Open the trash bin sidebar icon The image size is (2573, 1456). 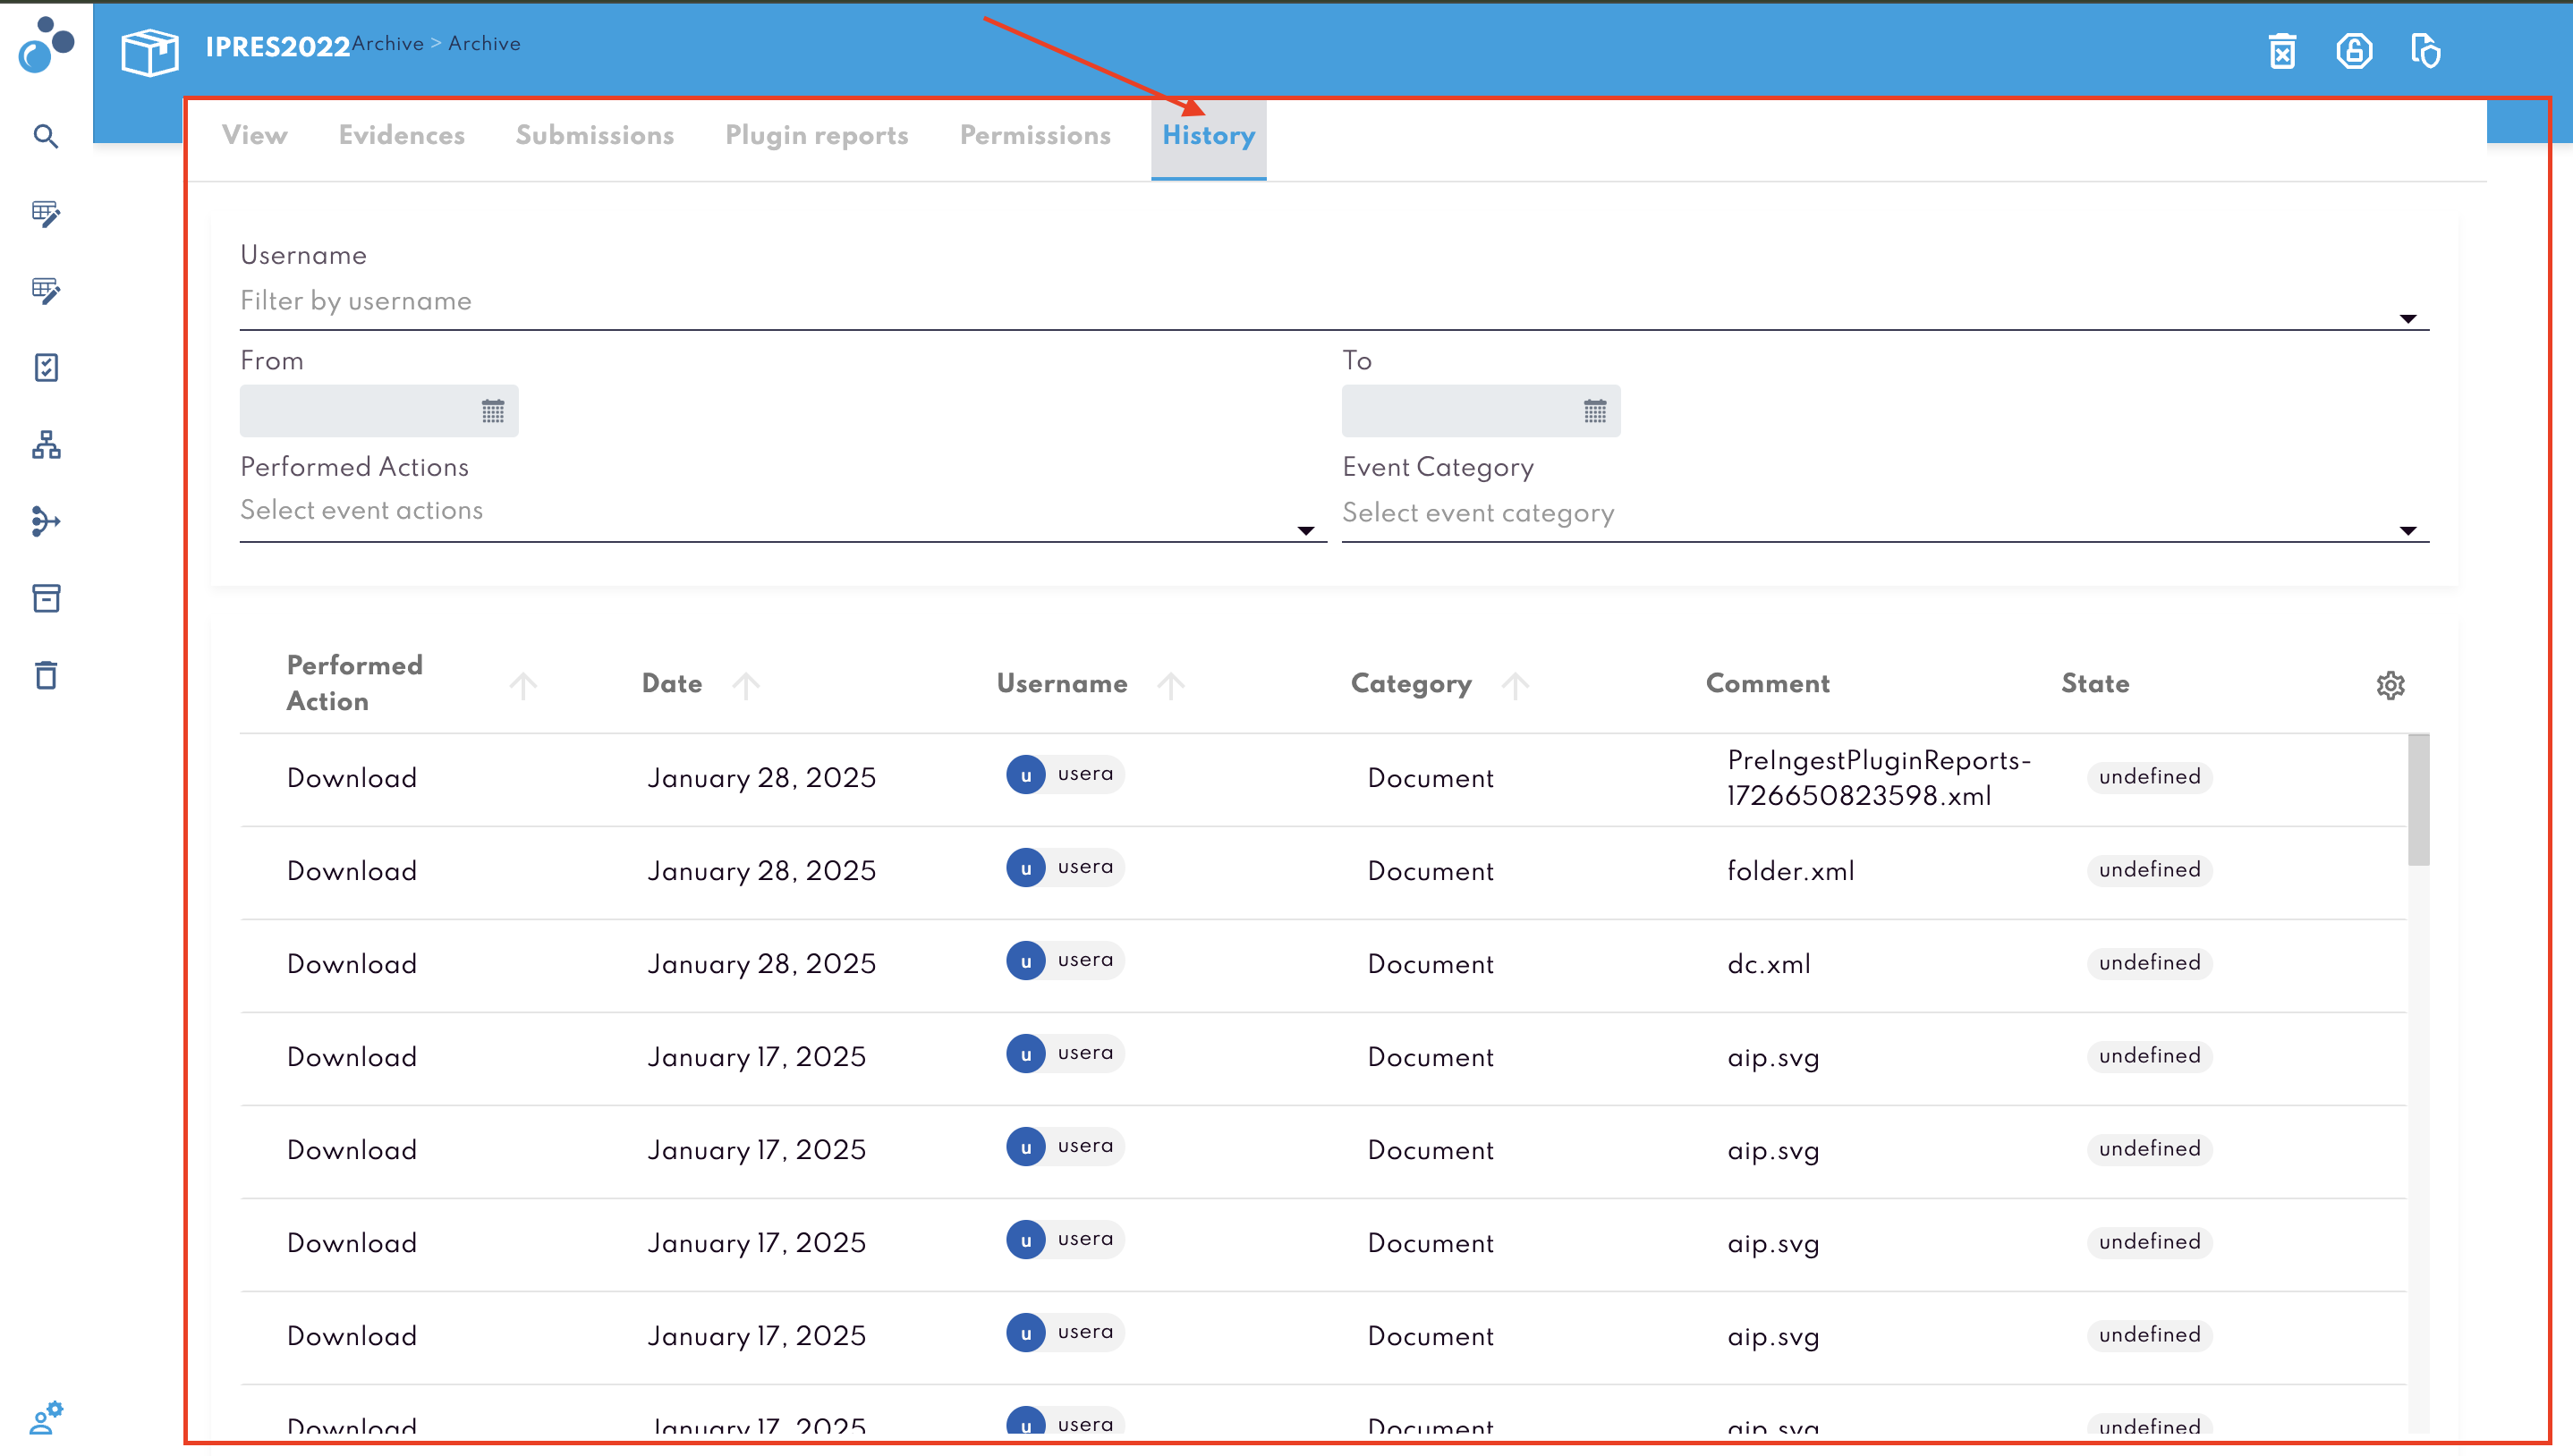(46, 675)
